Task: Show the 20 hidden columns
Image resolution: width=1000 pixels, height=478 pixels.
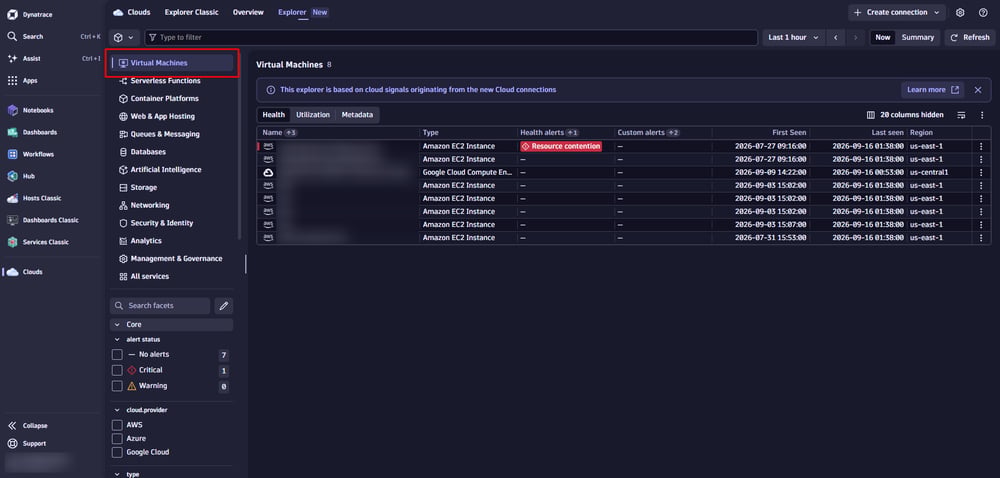Action: click(905, 115)
